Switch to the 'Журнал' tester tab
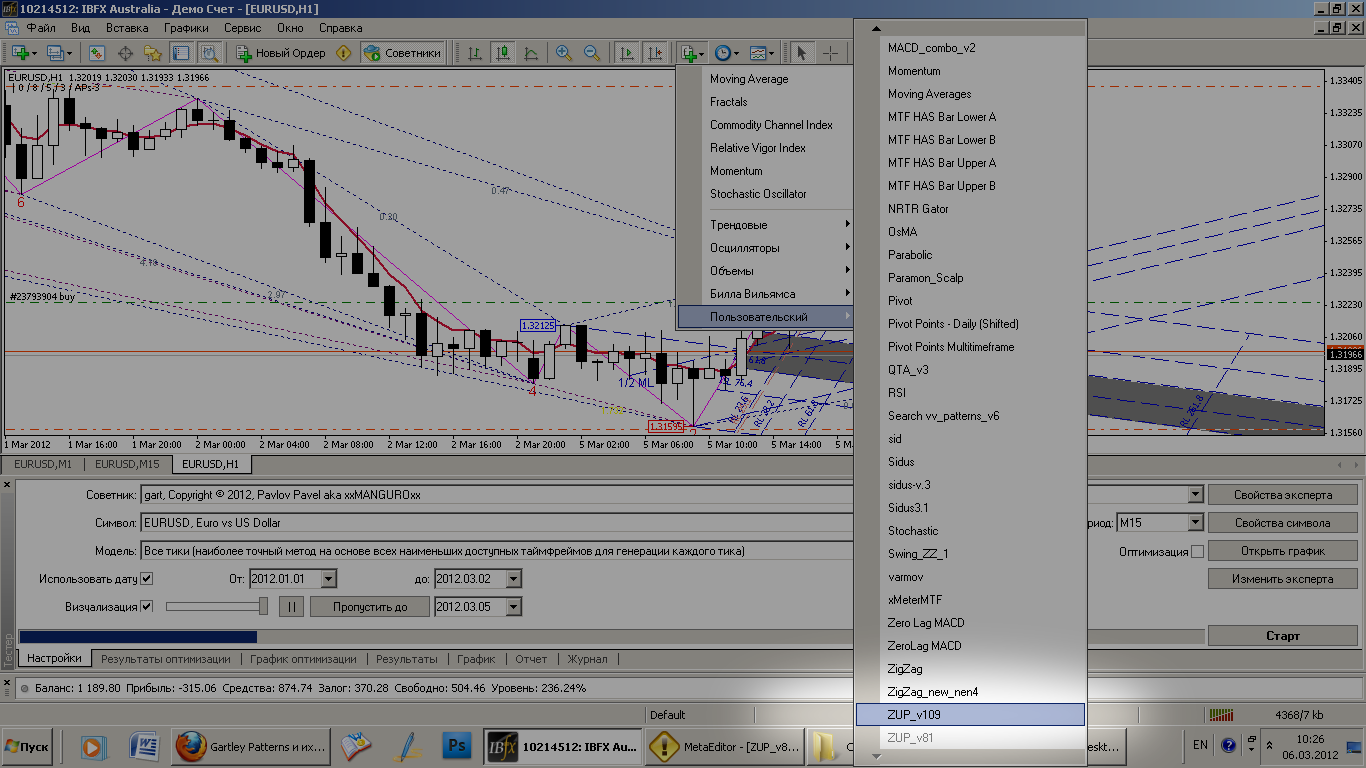 point(587,659)
